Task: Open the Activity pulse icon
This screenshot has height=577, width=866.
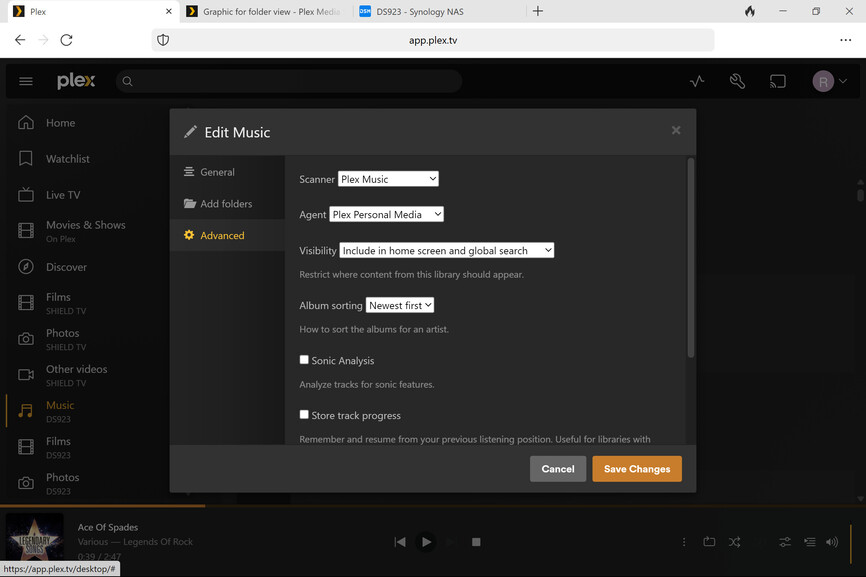Action: [x=697, y=82]
